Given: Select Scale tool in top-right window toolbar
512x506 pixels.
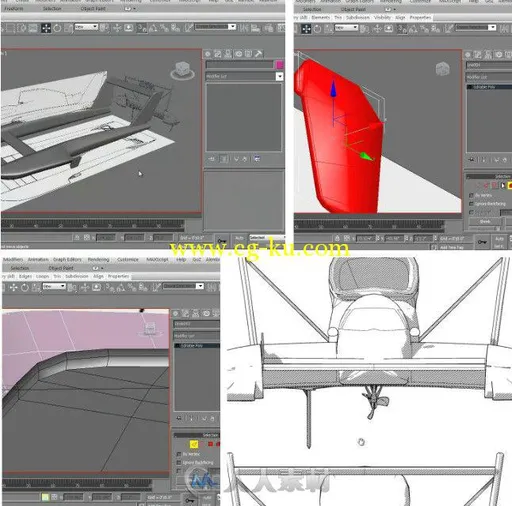Looking at the screenshot, I should click(x=328, y=29).
